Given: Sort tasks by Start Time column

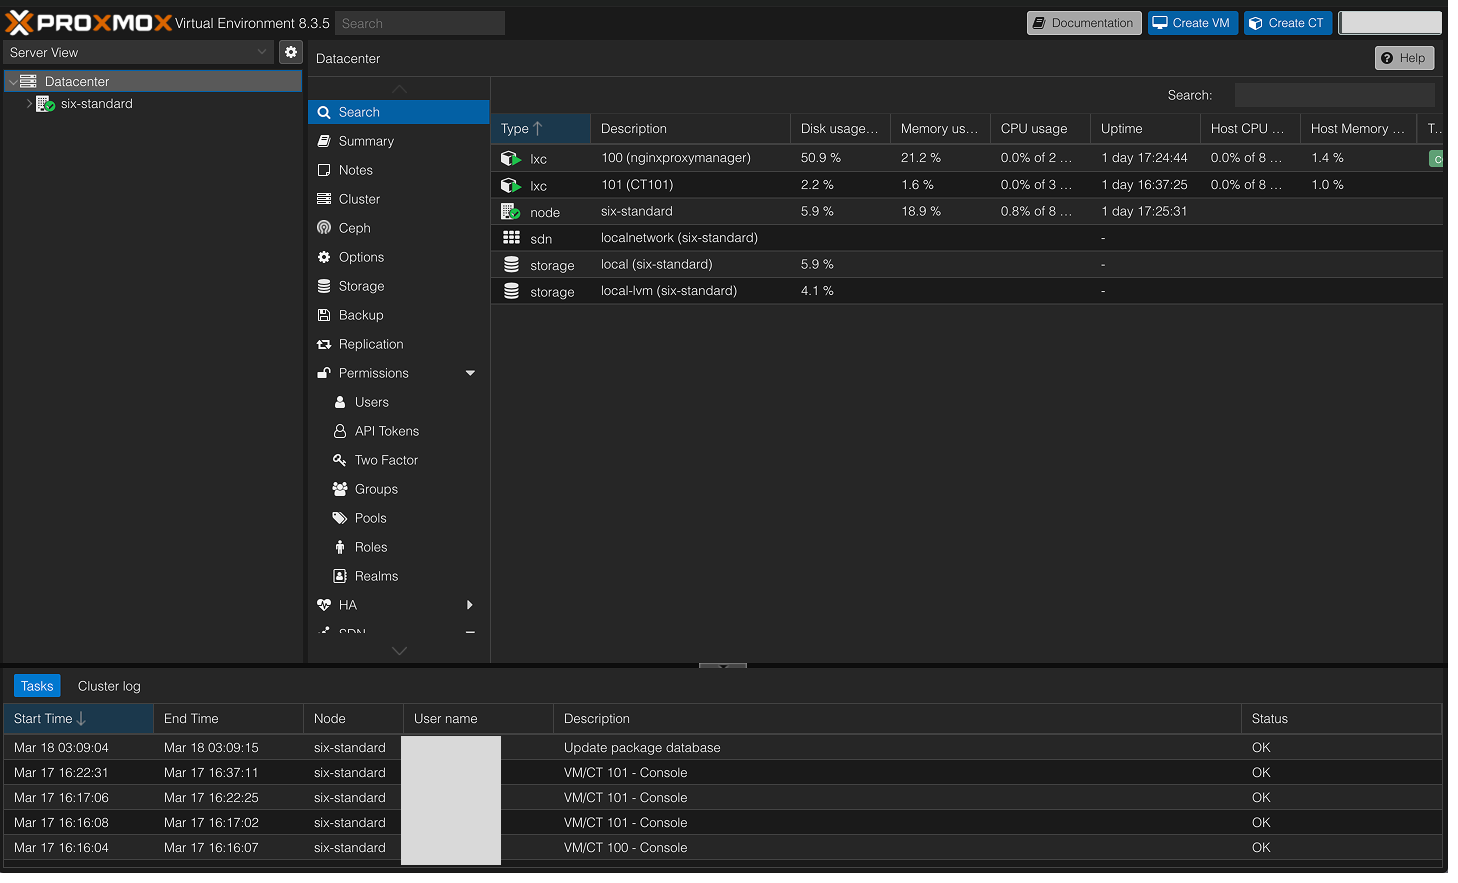Looking at the screenshot, I should click(78, 718).
